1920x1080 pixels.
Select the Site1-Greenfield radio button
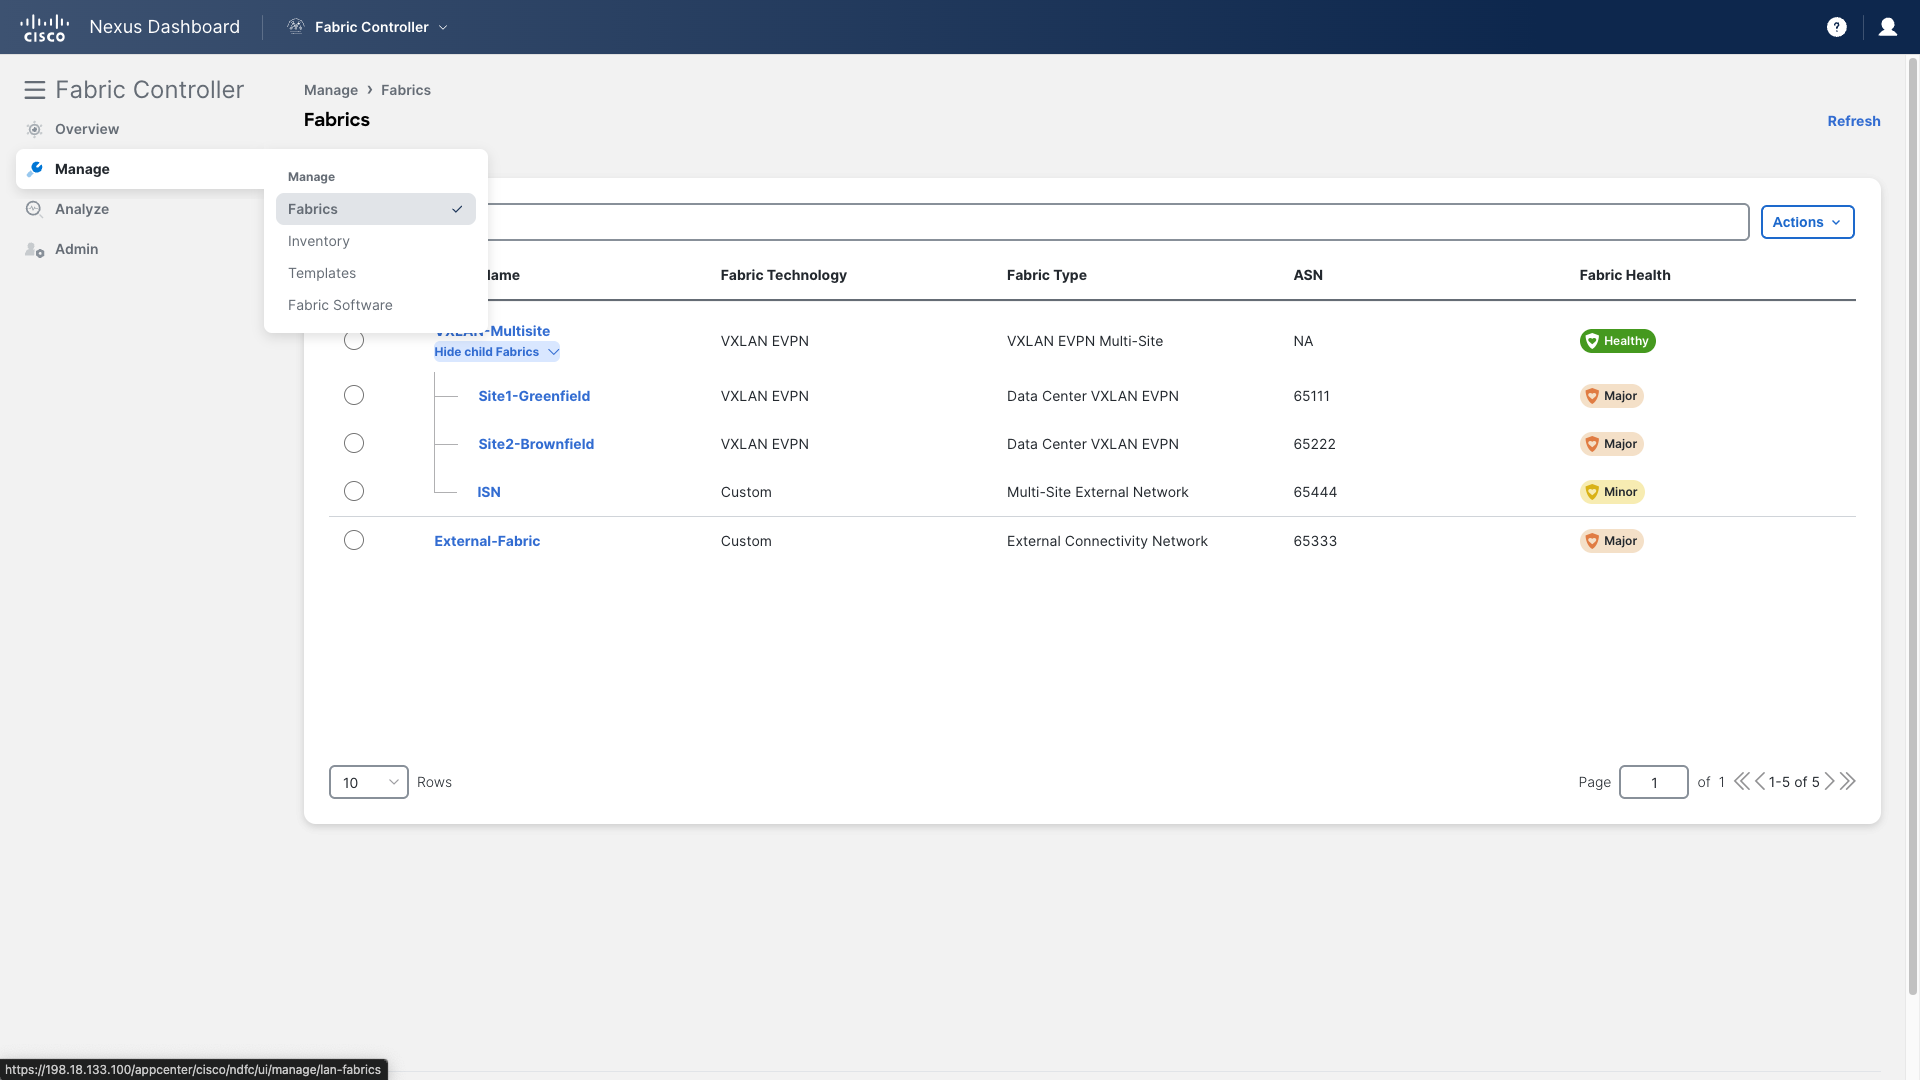(354, 395)
